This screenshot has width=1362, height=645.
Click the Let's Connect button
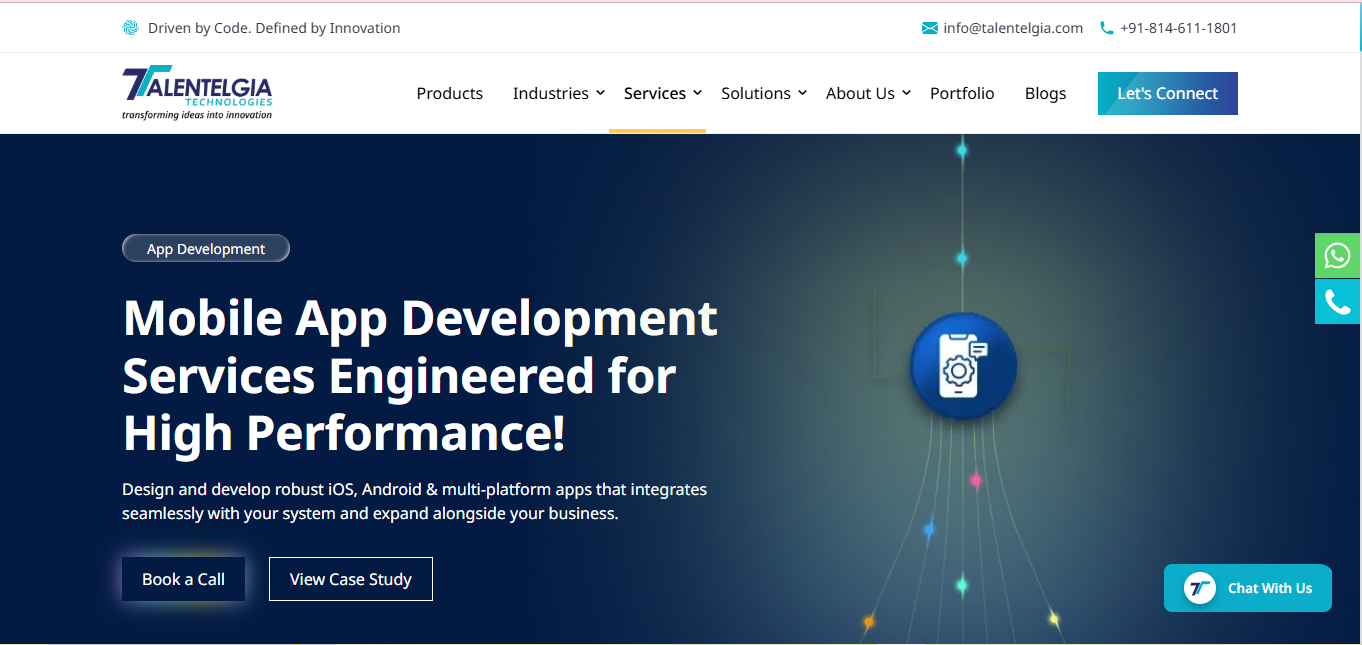[x=1168, y=93]
